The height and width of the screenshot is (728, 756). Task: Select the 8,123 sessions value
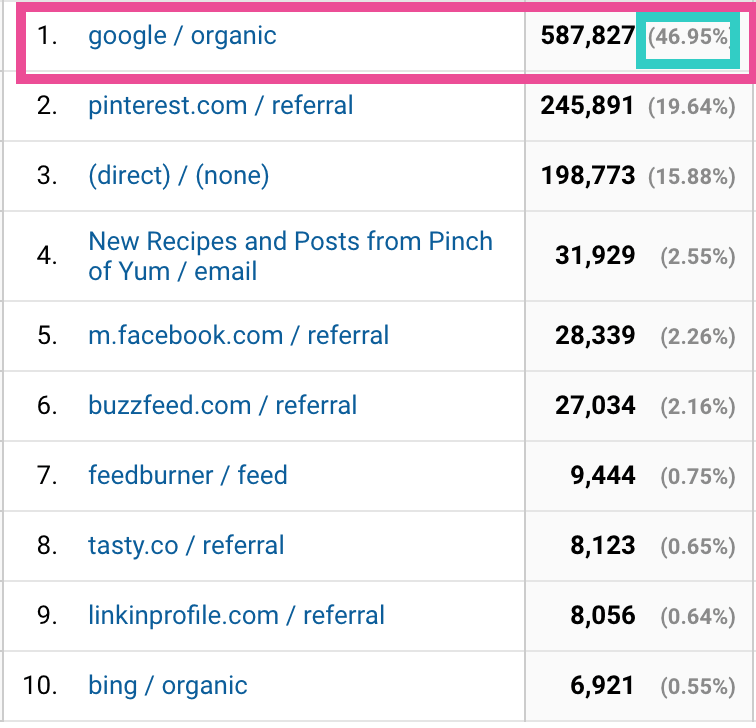(x=603, y=546)
